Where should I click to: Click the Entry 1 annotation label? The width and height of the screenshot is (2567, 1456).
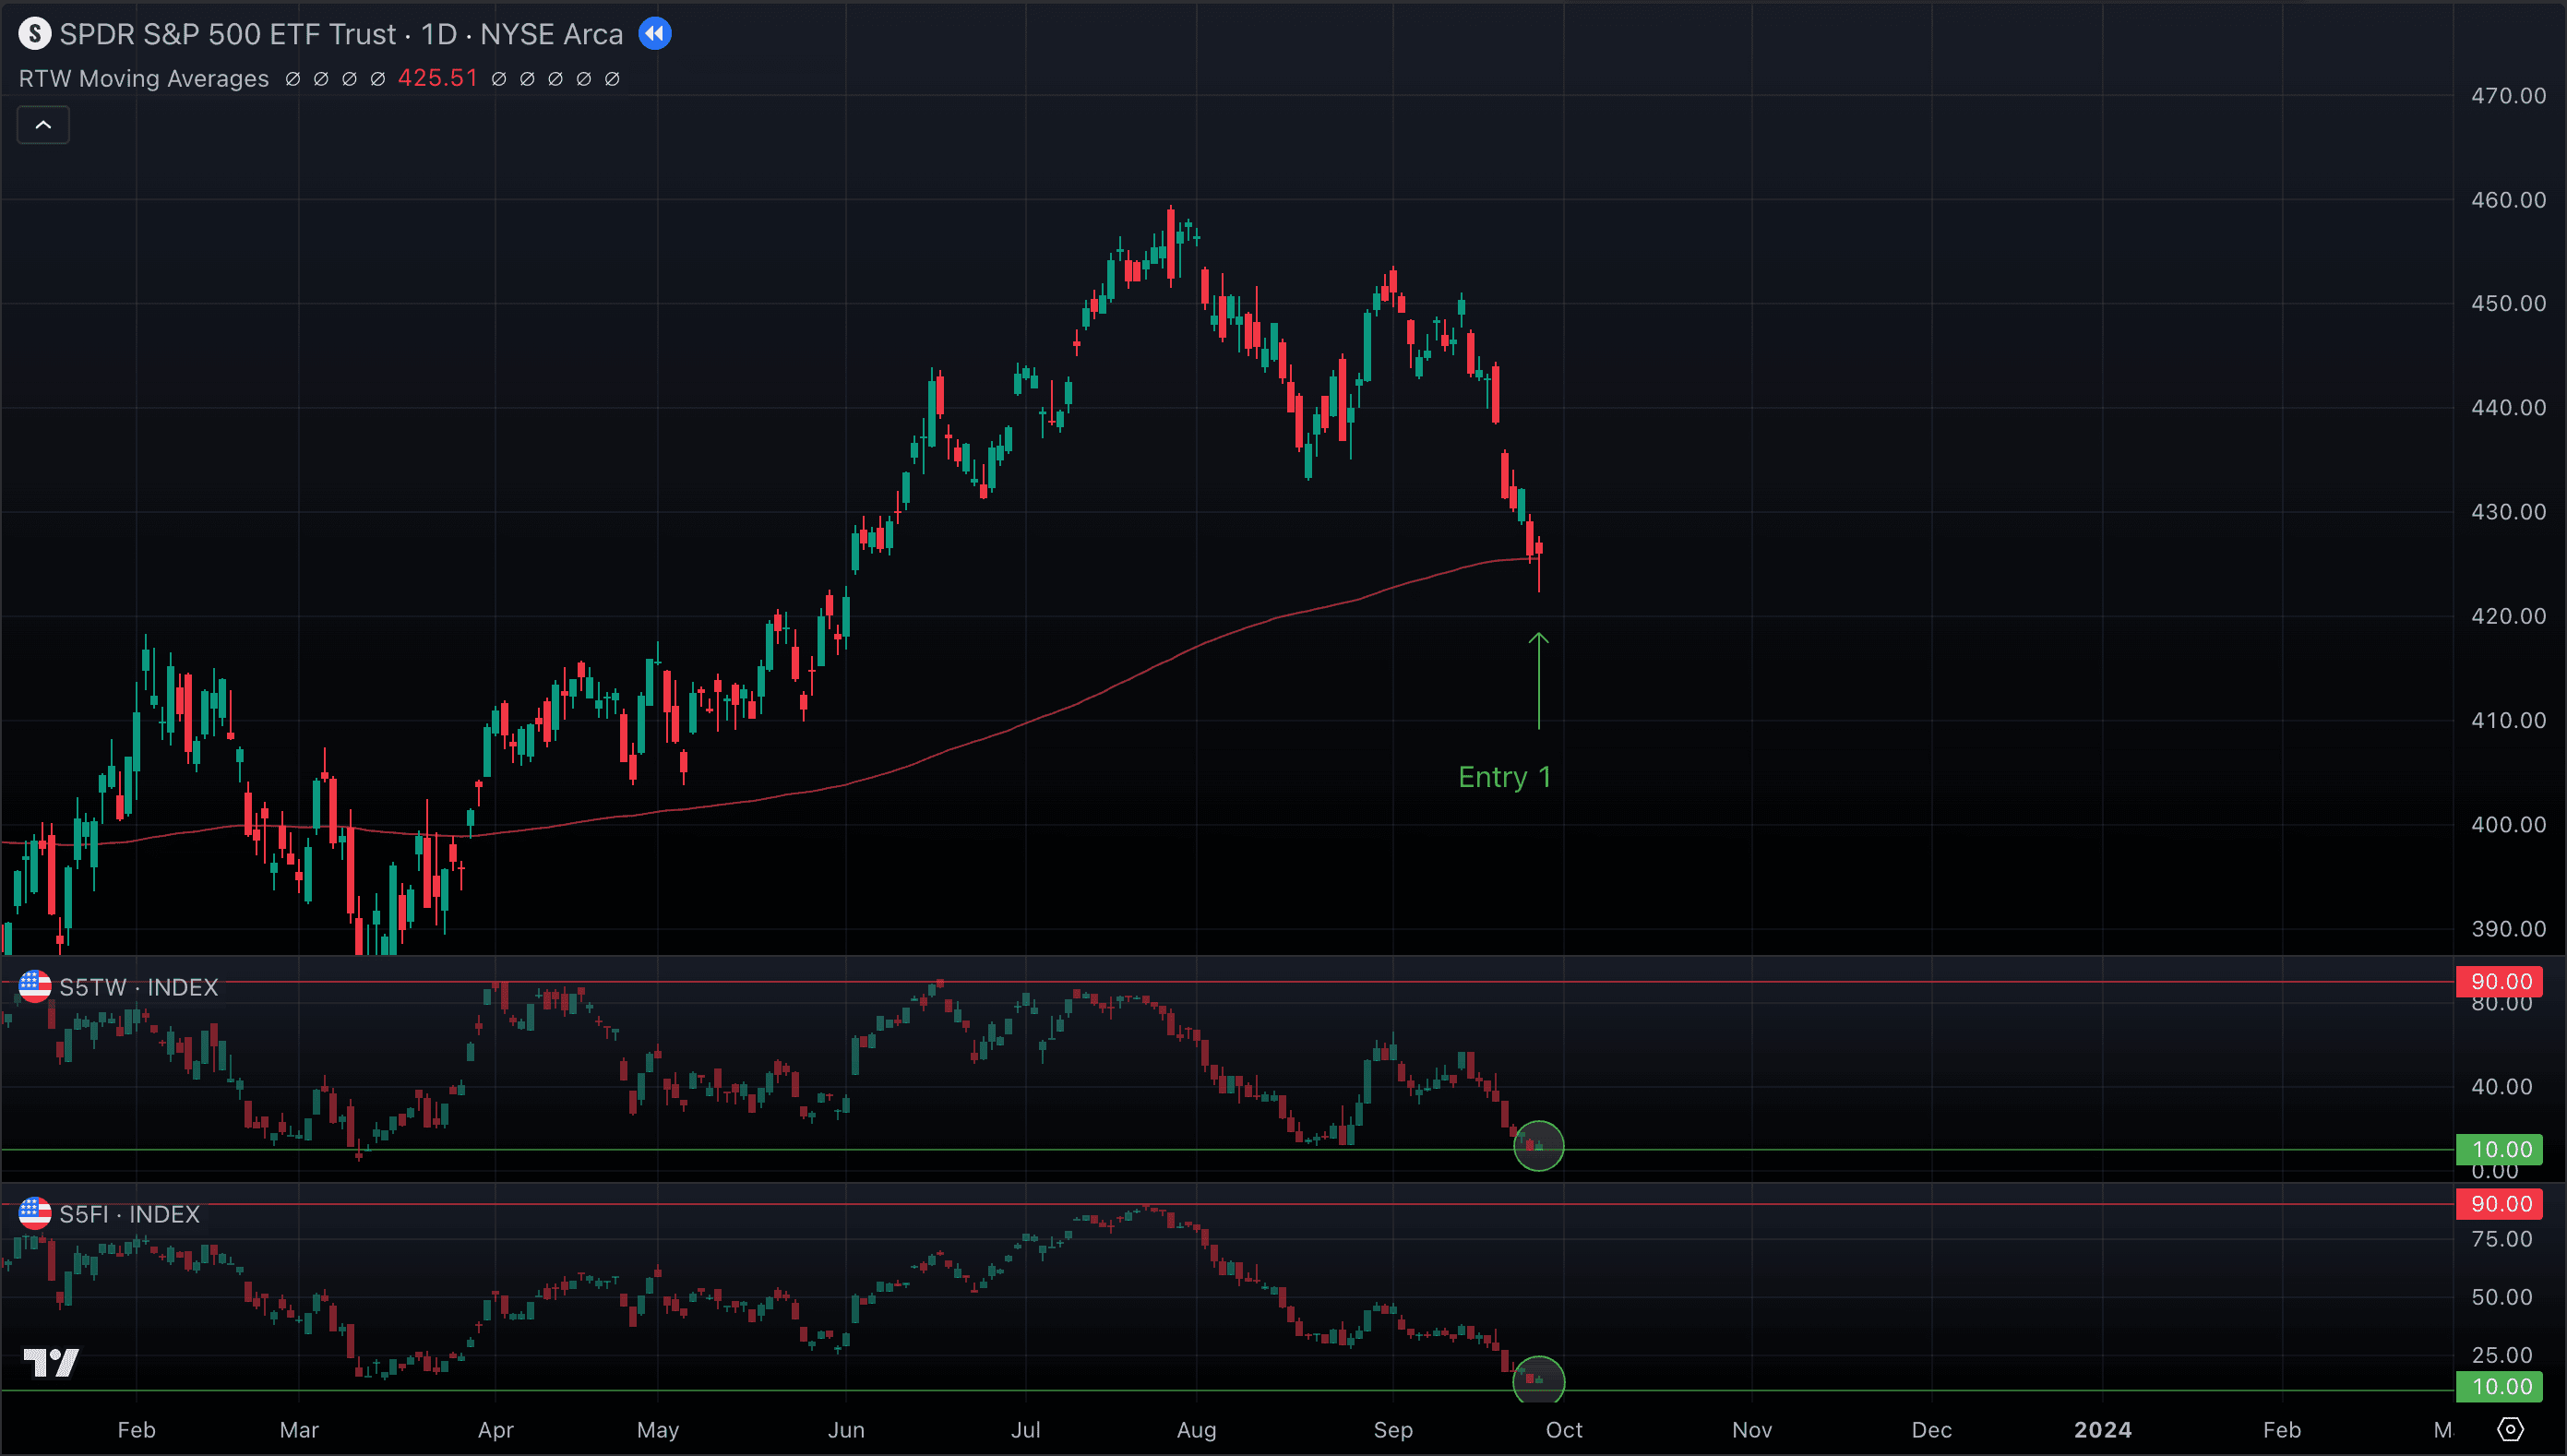1504,776
